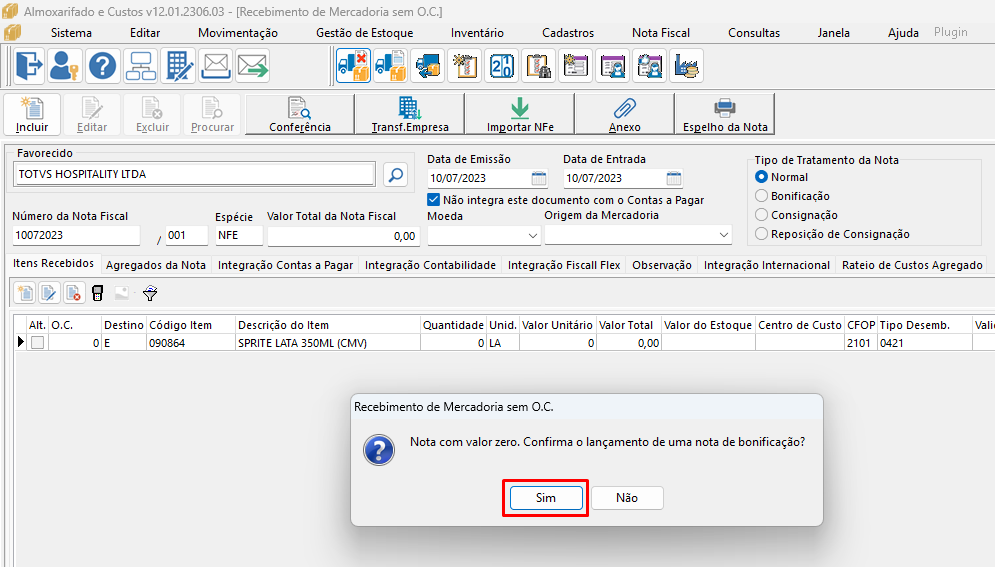
Task: Click the person with circular gear window icon
Action: (x=649, y=66)
